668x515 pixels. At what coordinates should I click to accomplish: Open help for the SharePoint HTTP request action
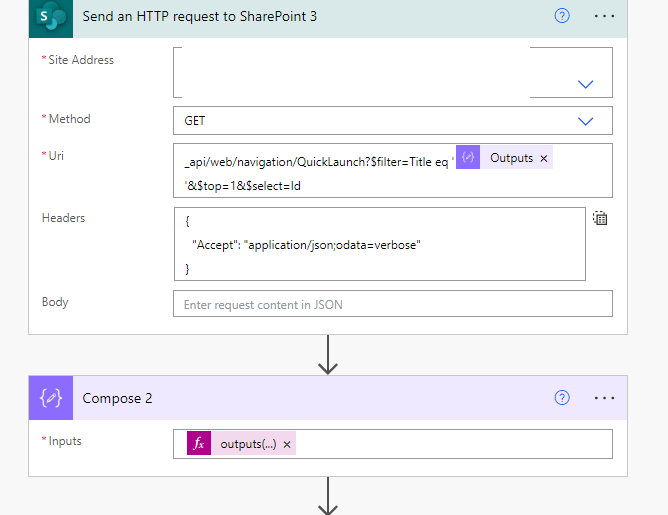pyautogui.click(x=562, y=17)
